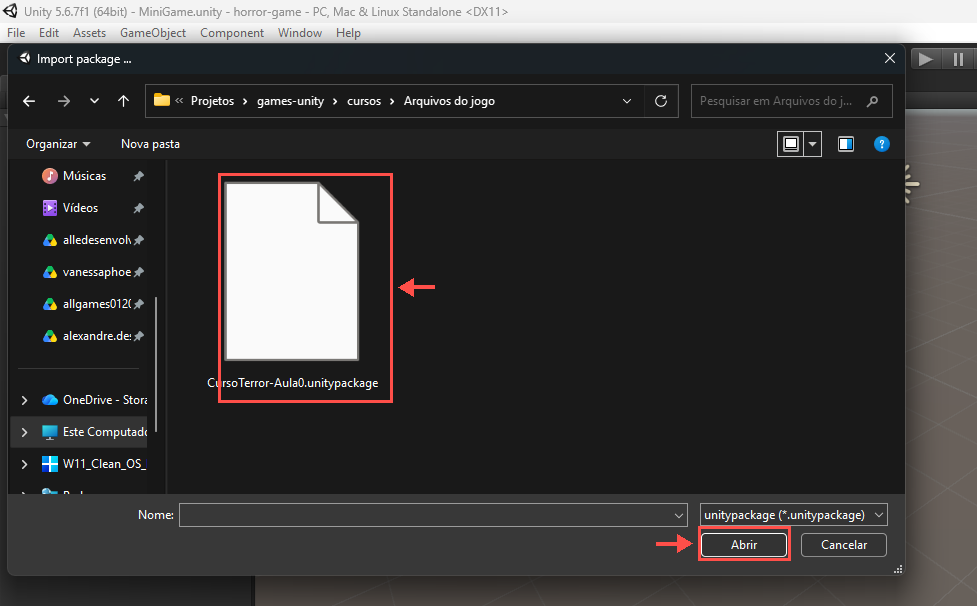Click the Abrir button
Screen dimensions: 977x606
tap(744, 545)
